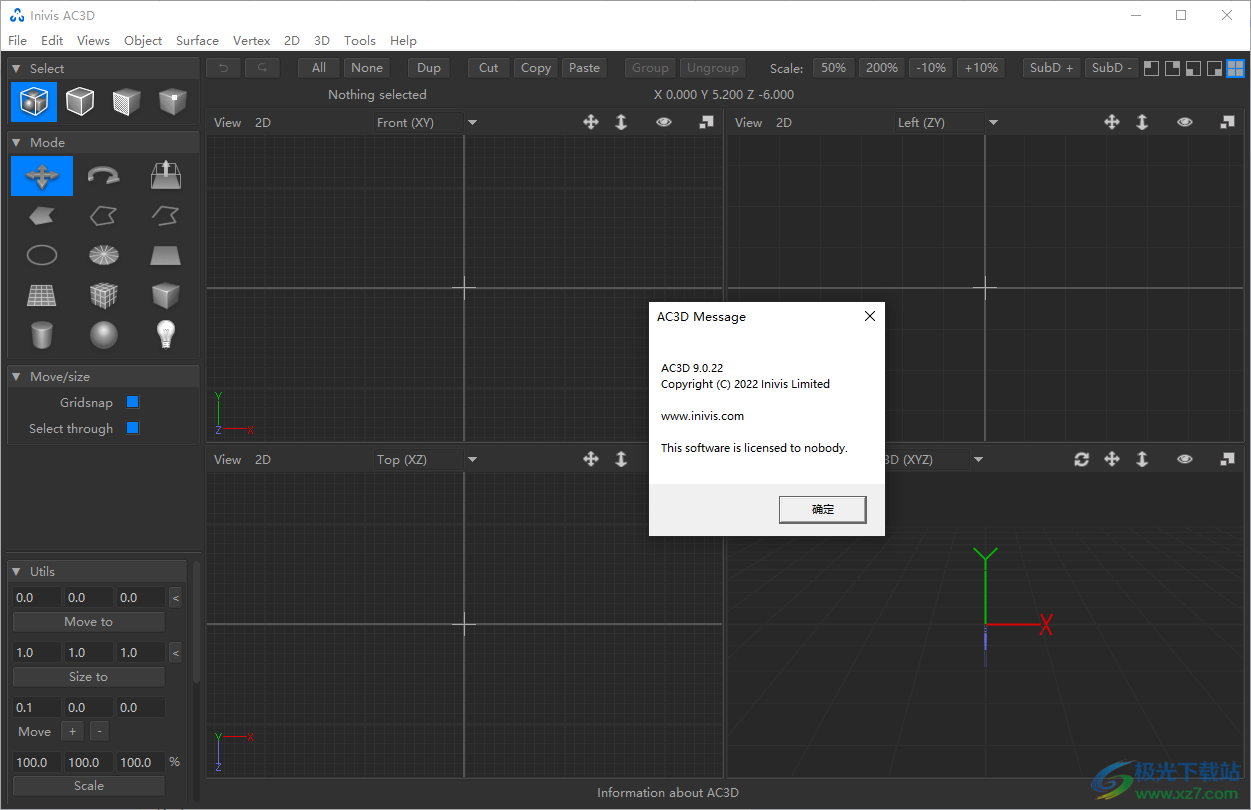Open the Vertex menu
The height and width of the screenshot is (810, 1251).
coord(251,41)
